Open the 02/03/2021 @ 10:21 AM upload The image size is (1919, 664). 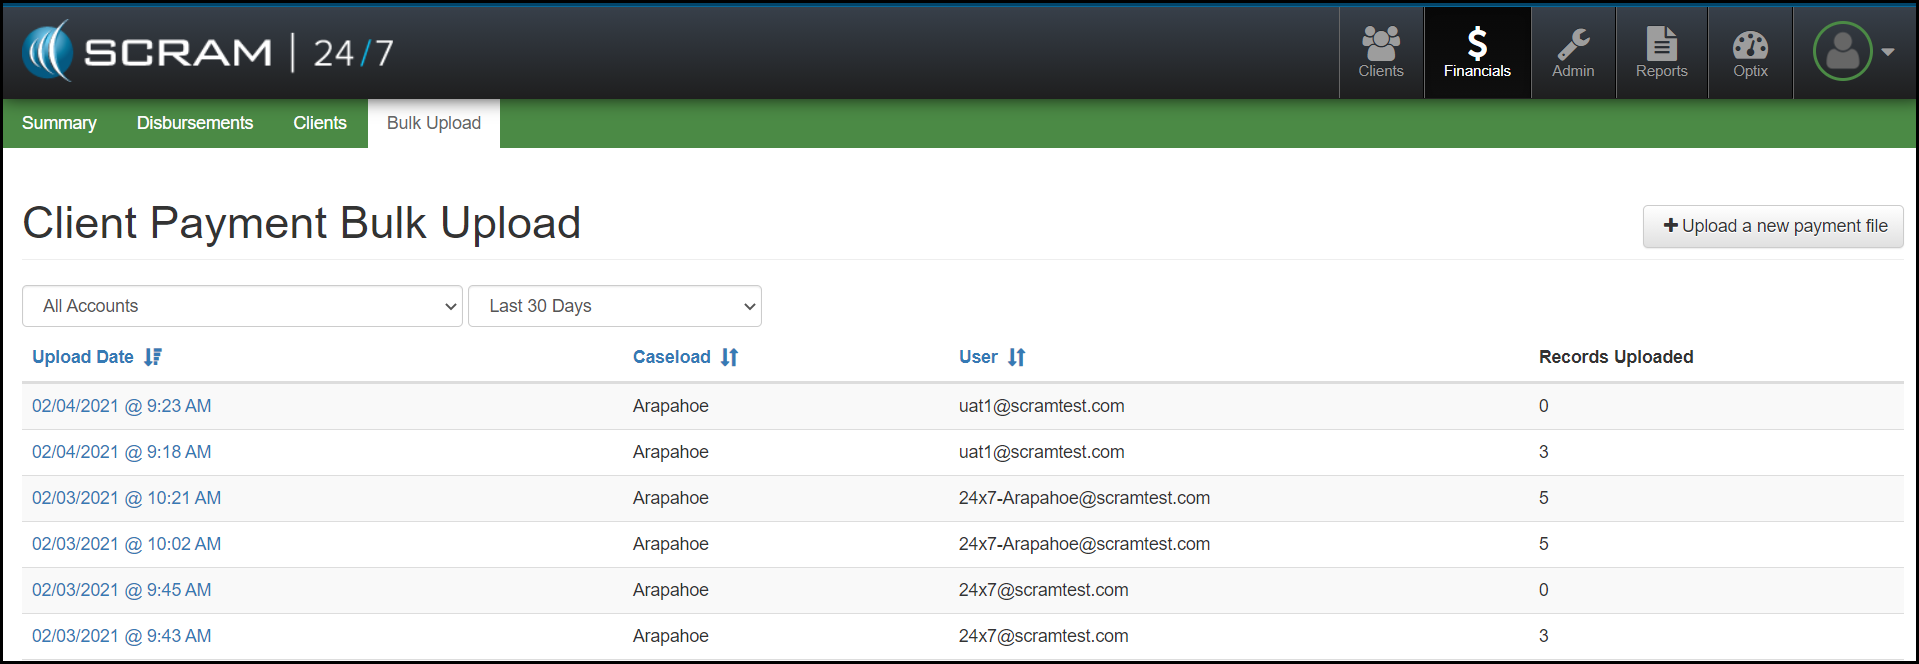126,498
